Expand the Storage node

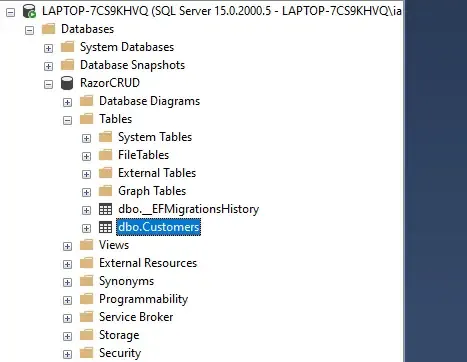tap(67, 336)
